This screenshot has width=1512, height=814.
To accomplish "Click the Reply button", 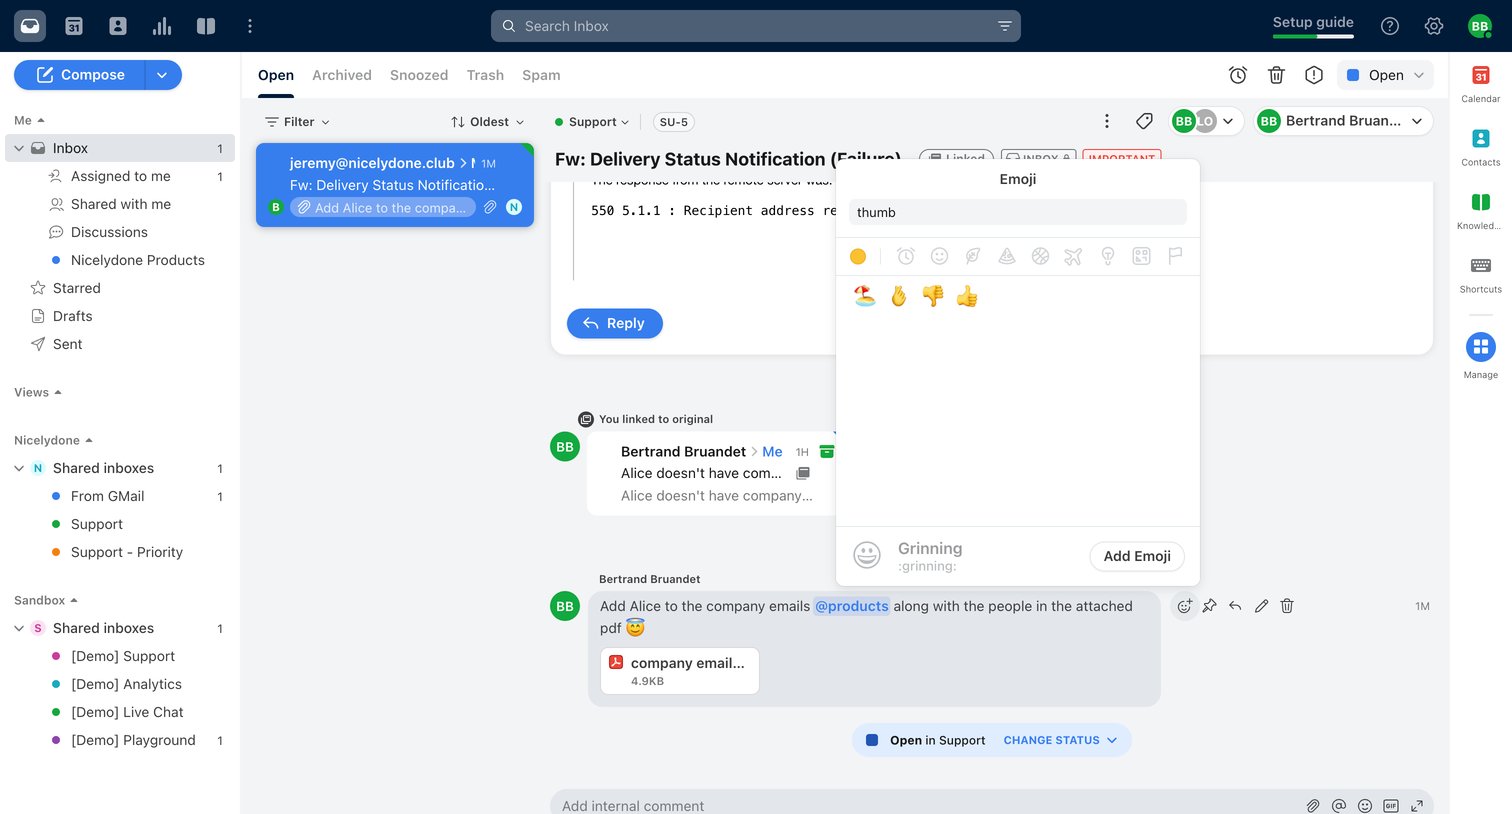I will tap(615, 323).
